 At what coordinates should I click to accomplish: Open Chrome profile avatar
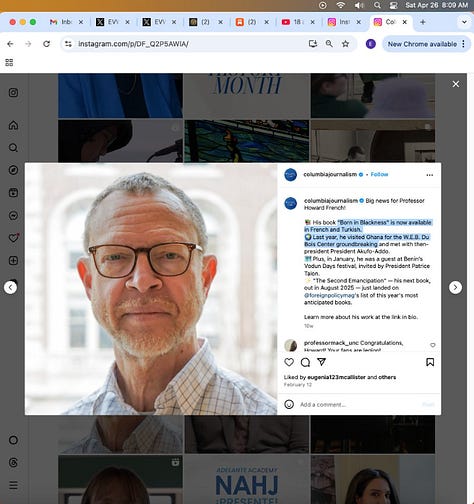coord(371,44)
